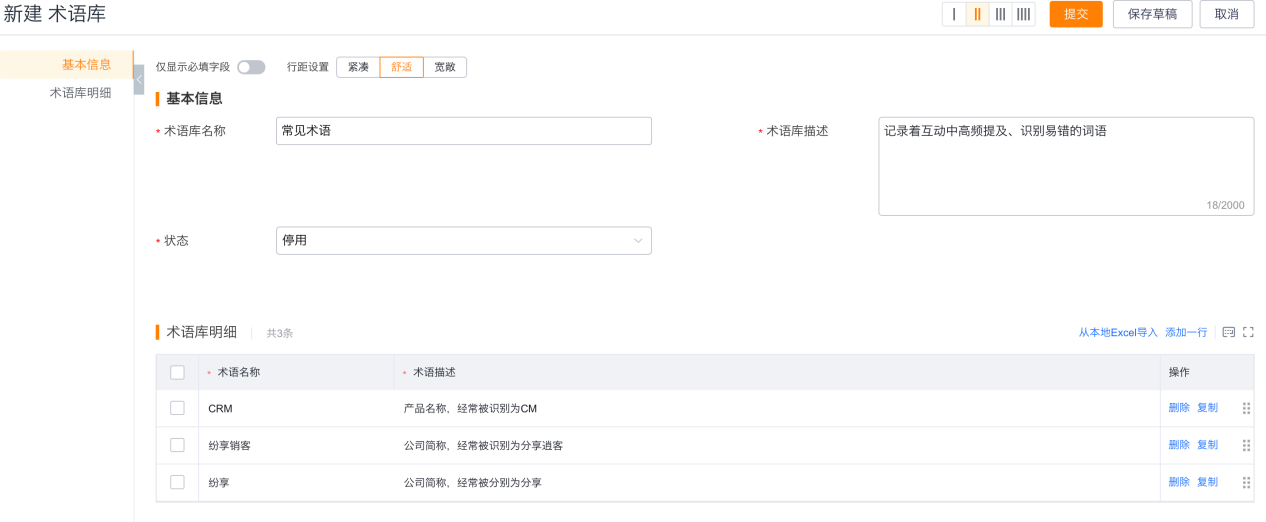
Task: Select 紧凑 row spacing option
Action: [358, 67]
